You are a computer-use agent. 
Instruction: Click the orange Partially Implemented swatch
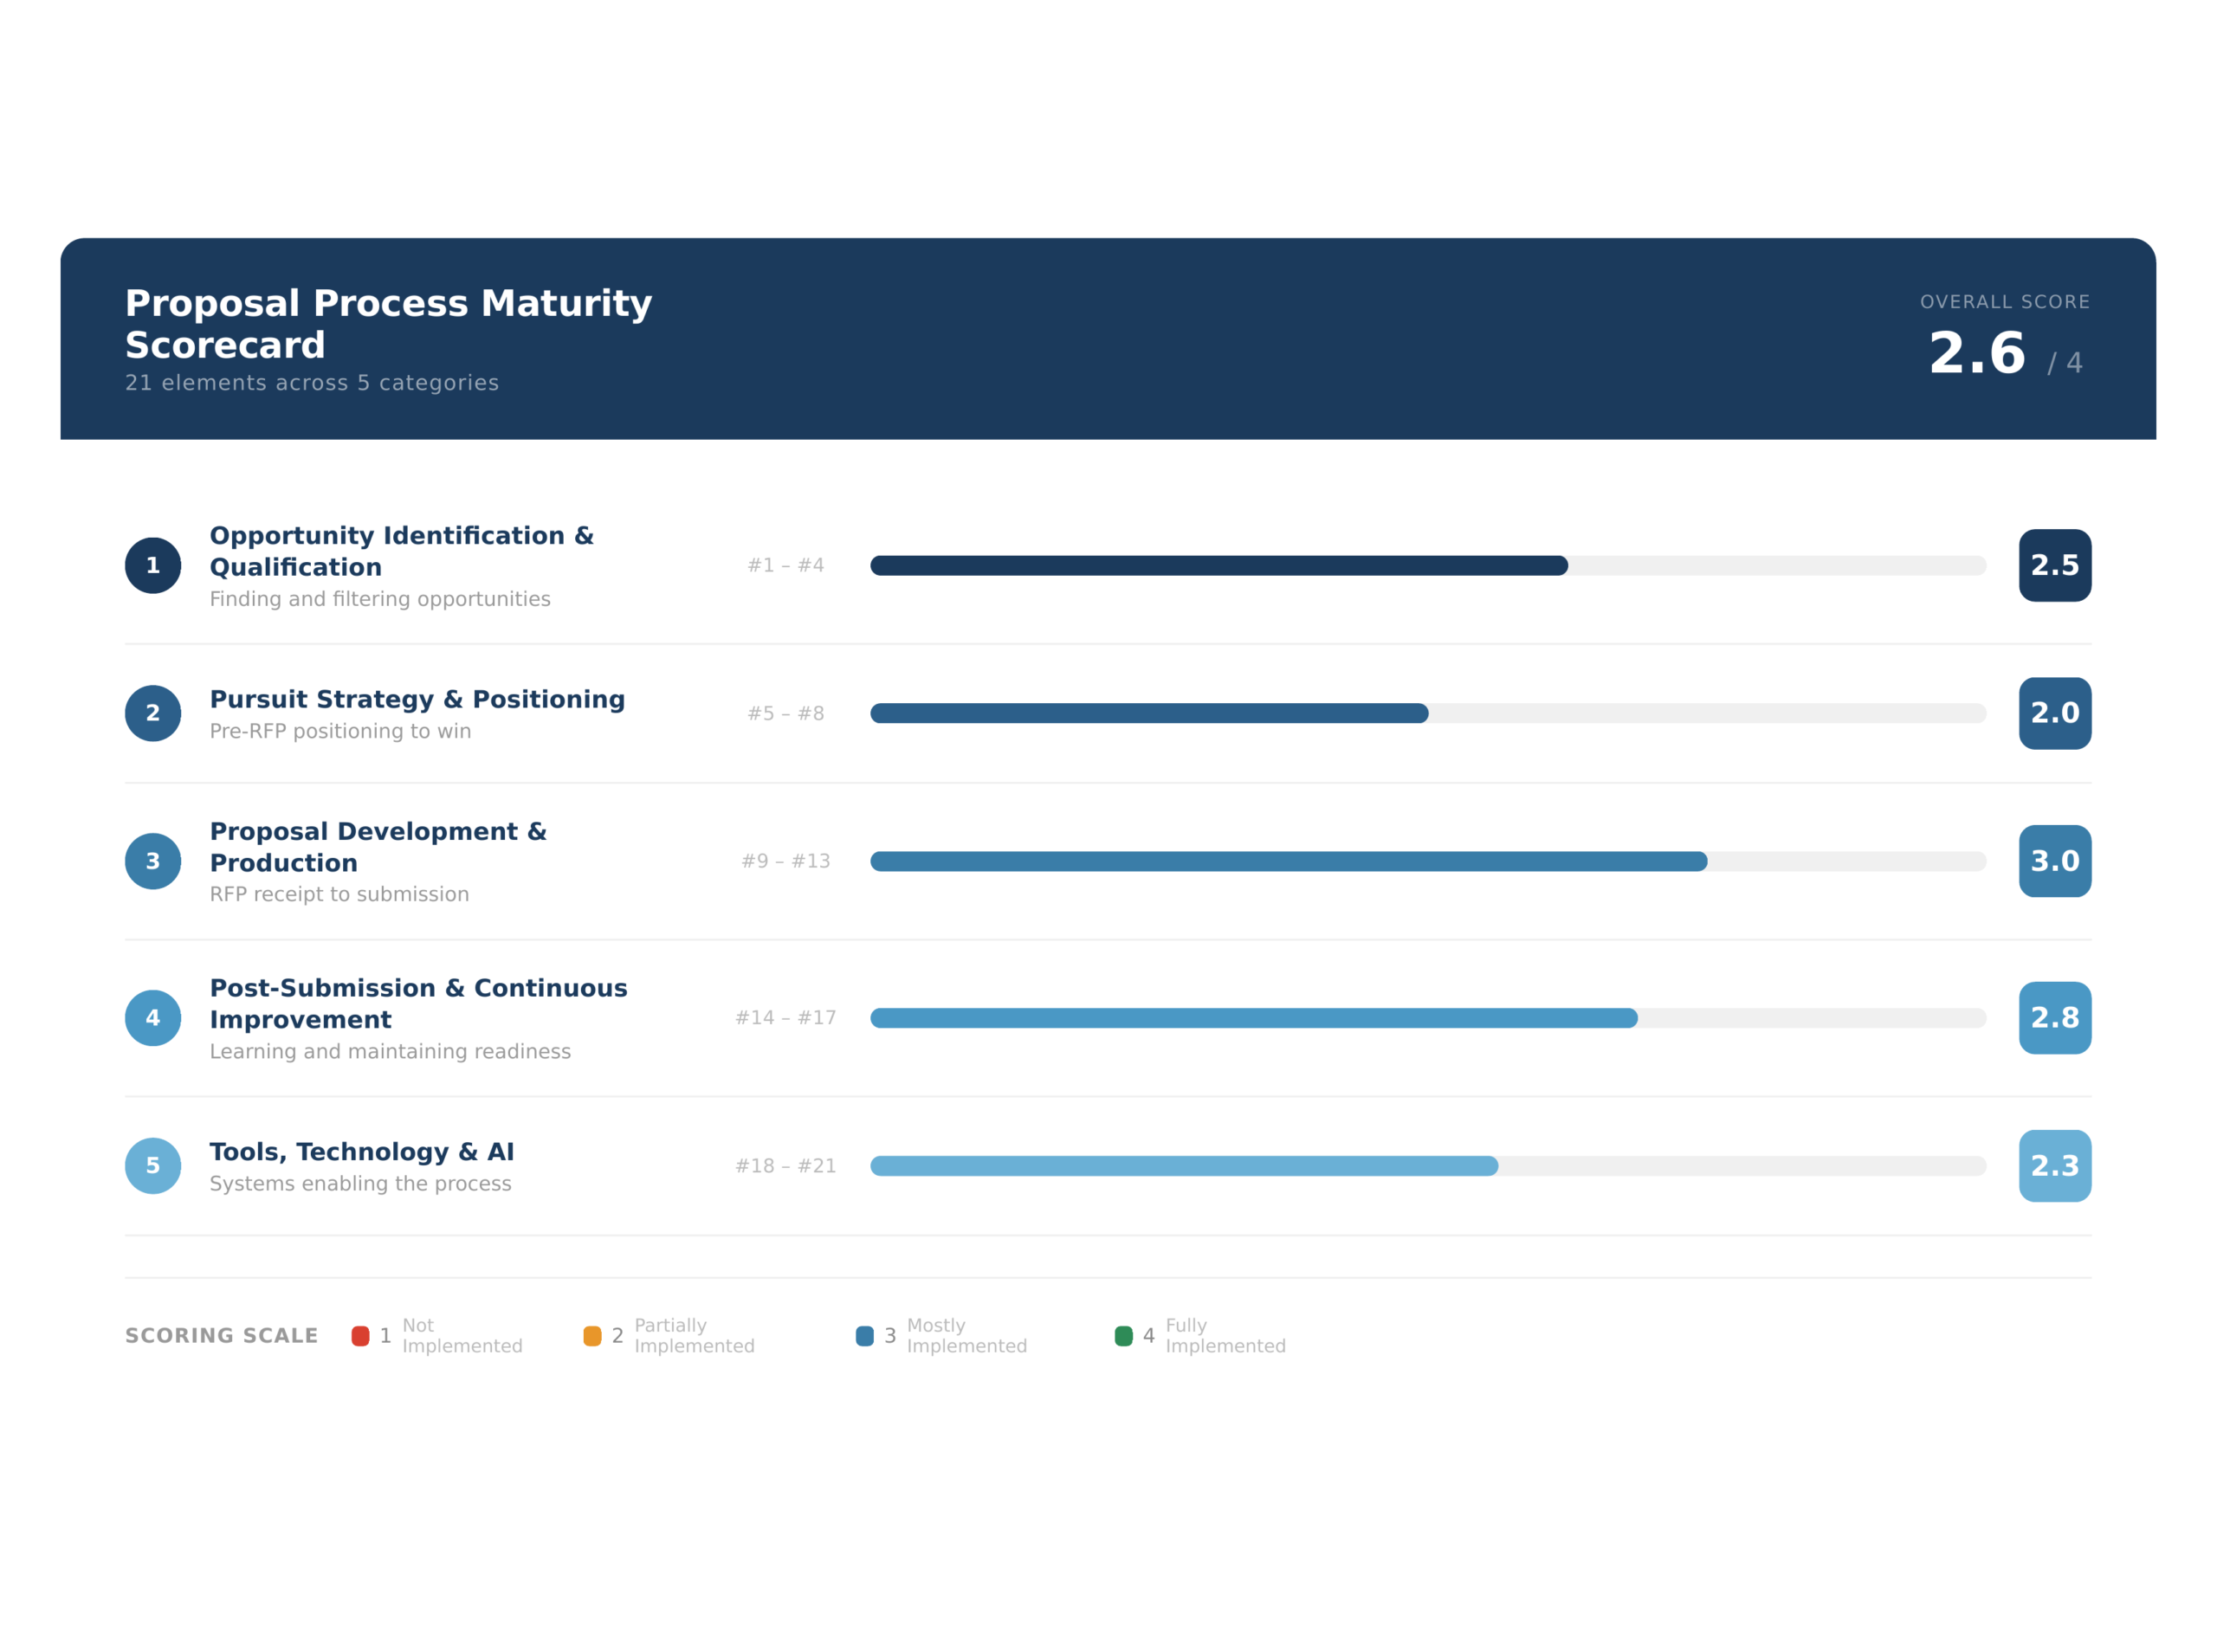click(x=592, y=1335)
